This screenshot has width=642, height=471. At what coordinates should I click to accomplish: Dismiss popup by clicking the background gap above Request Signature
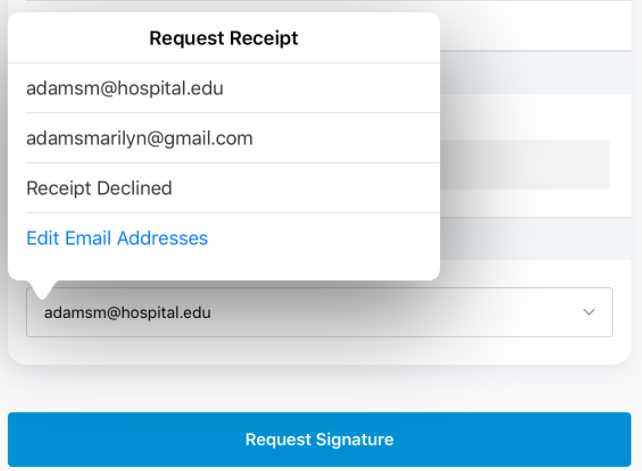pyautogui.click(x=320, y=391)
